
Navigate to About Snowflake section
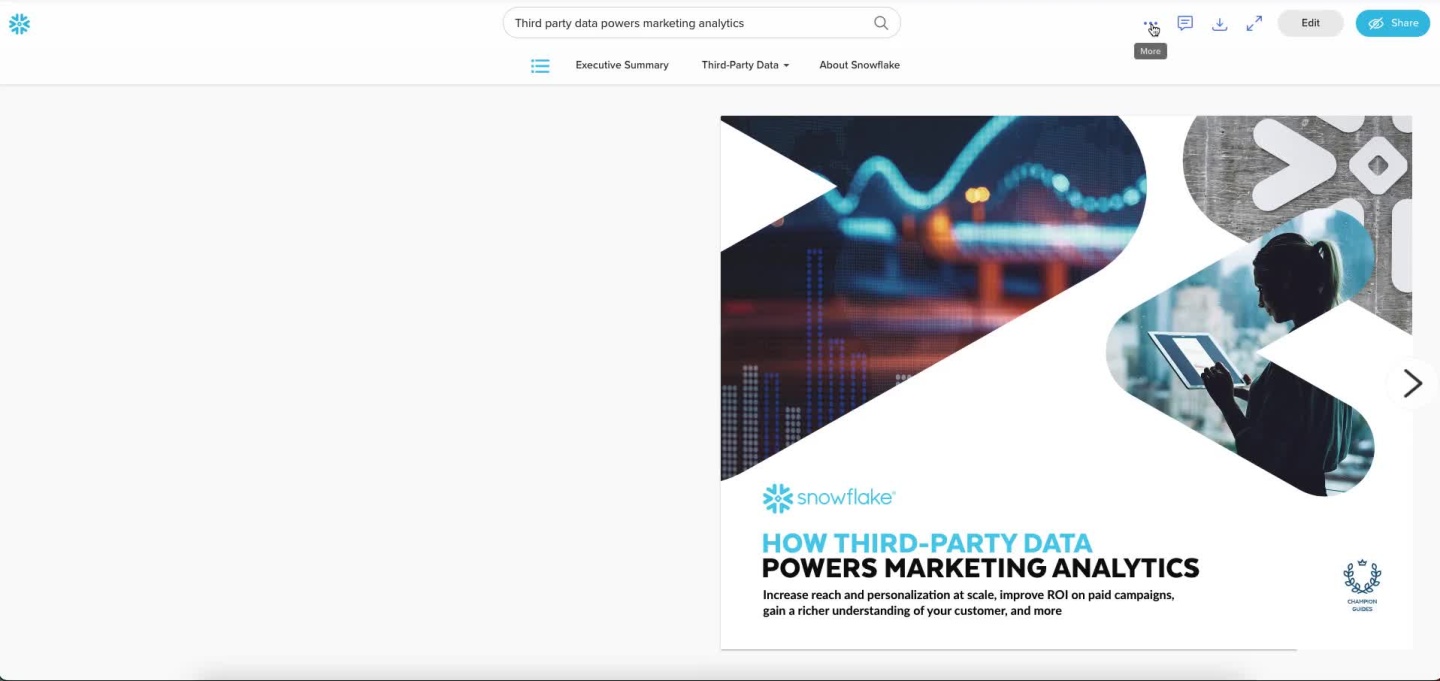tap(859, 65)
